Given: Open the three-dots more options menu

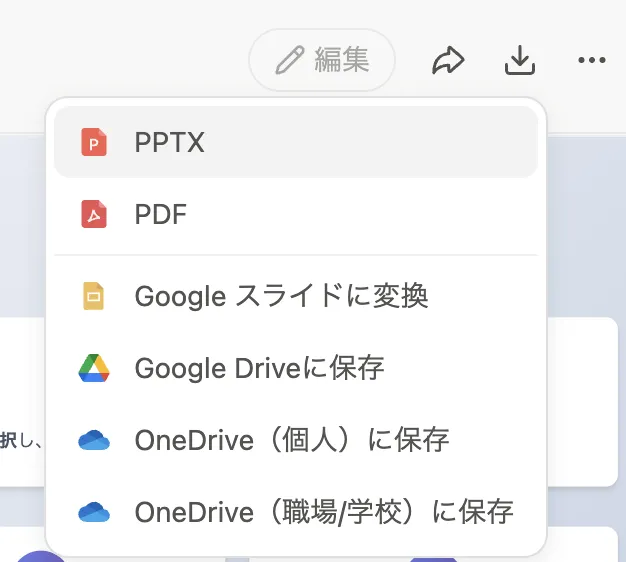Looking at the screenshot, I should pyautogui.click(x=592, y=60).
